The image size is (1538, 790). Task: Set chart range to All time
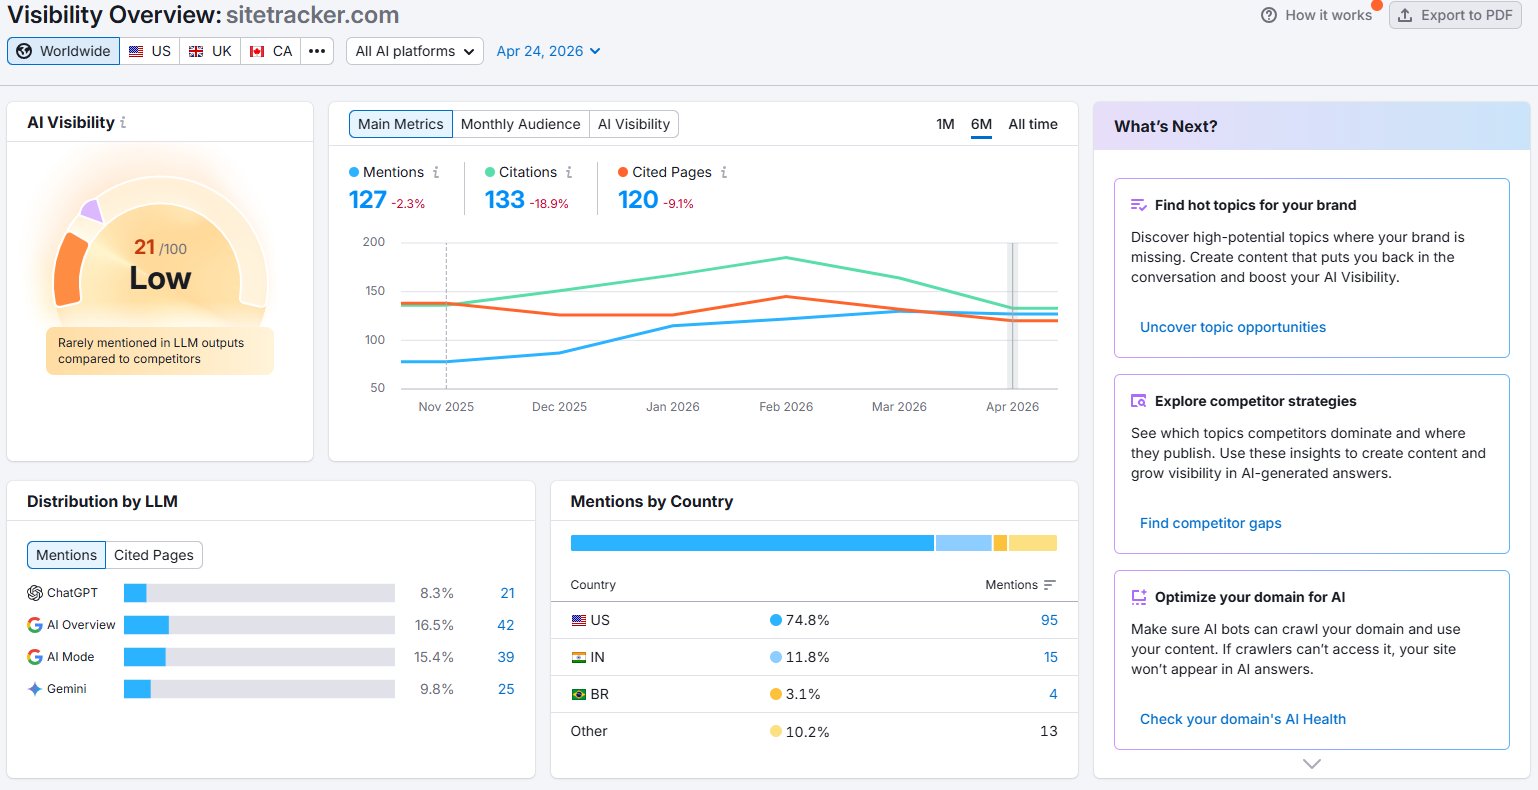pos(1033,124)
